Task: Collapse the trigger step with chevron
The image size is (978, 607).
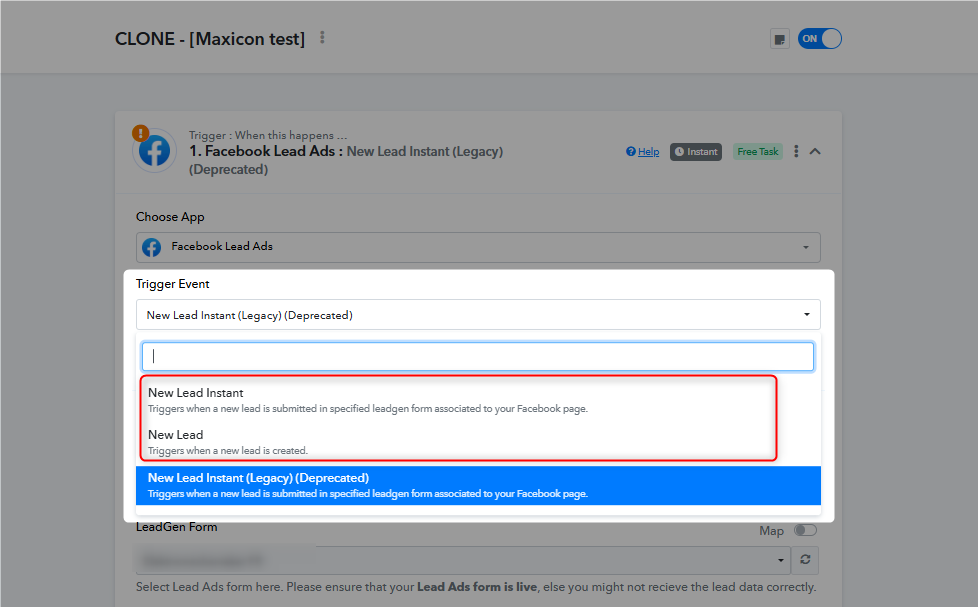Action: click(x=815, y=151)
